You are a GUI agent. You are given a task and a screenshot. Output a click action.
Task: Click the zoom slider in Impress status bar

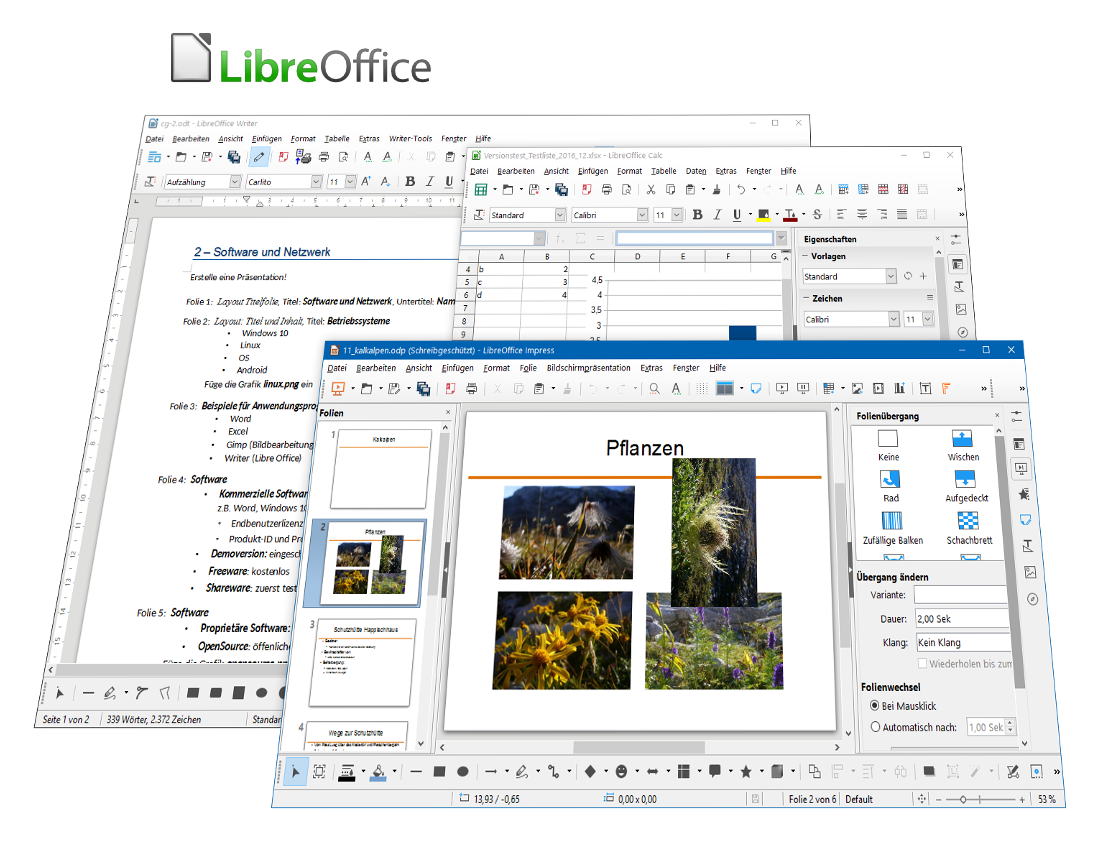click(x=979, y=799)
